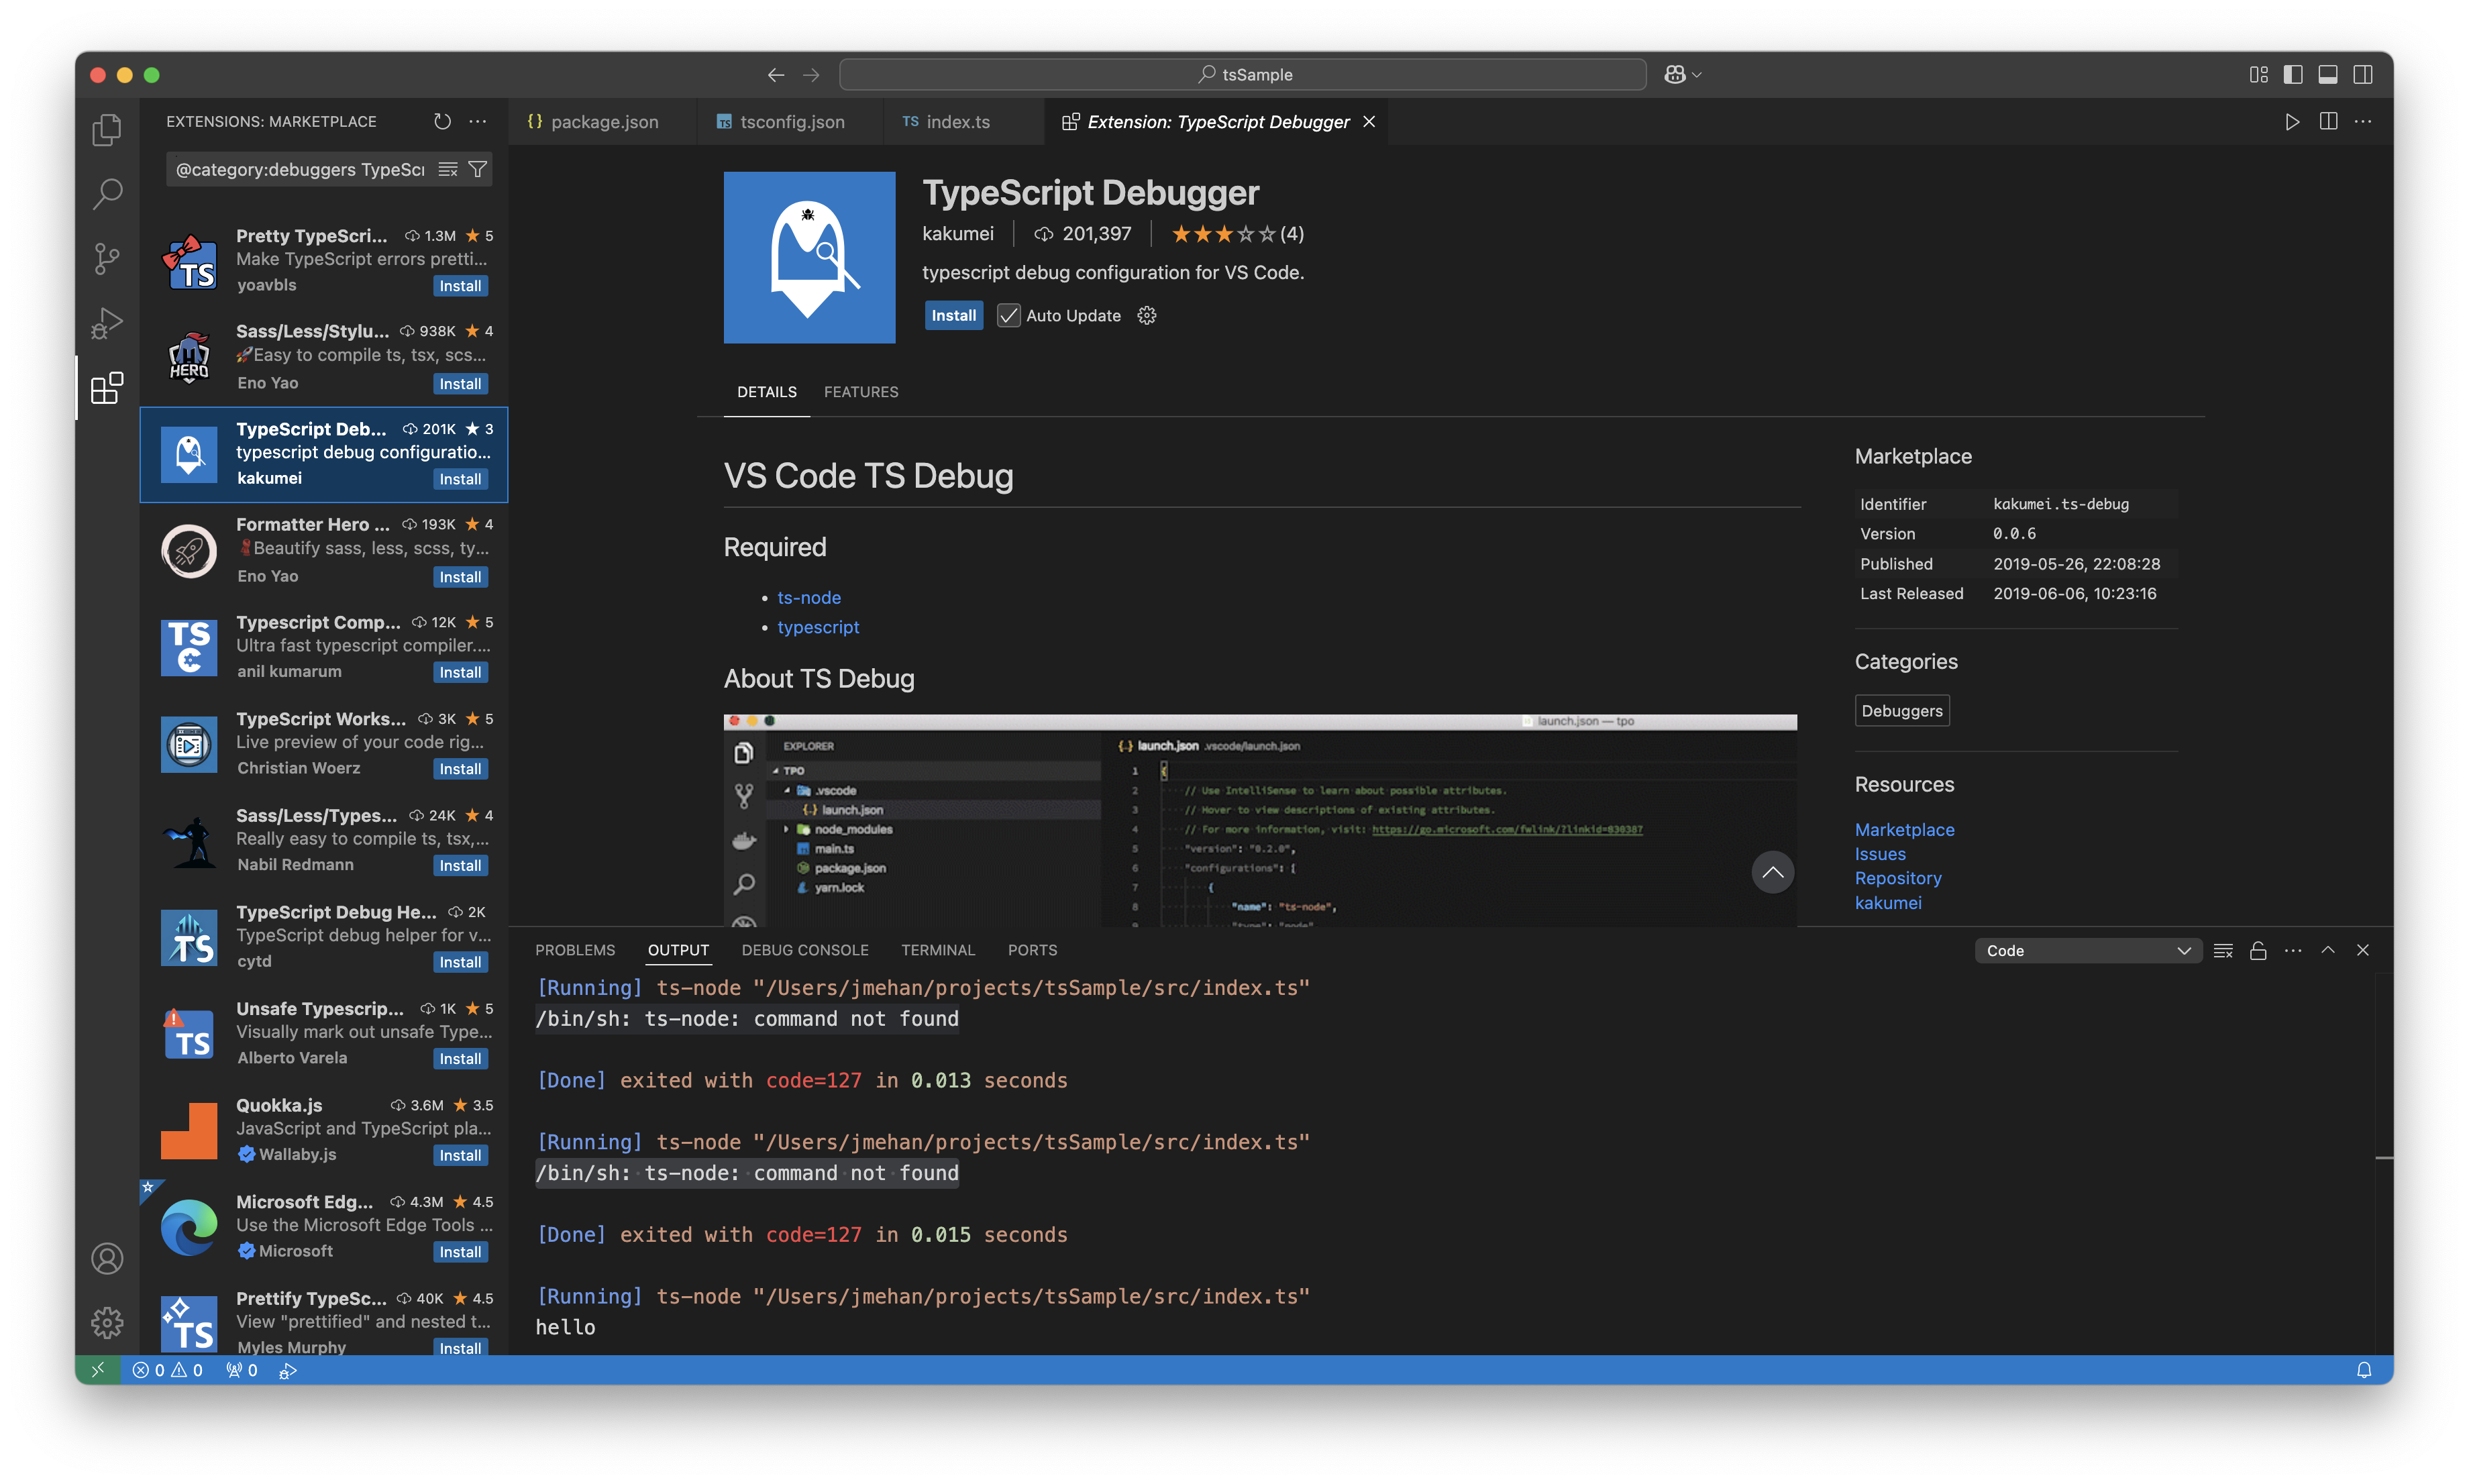
Task: Refresh the extensions marketplace list
Action: click(442, 121)
